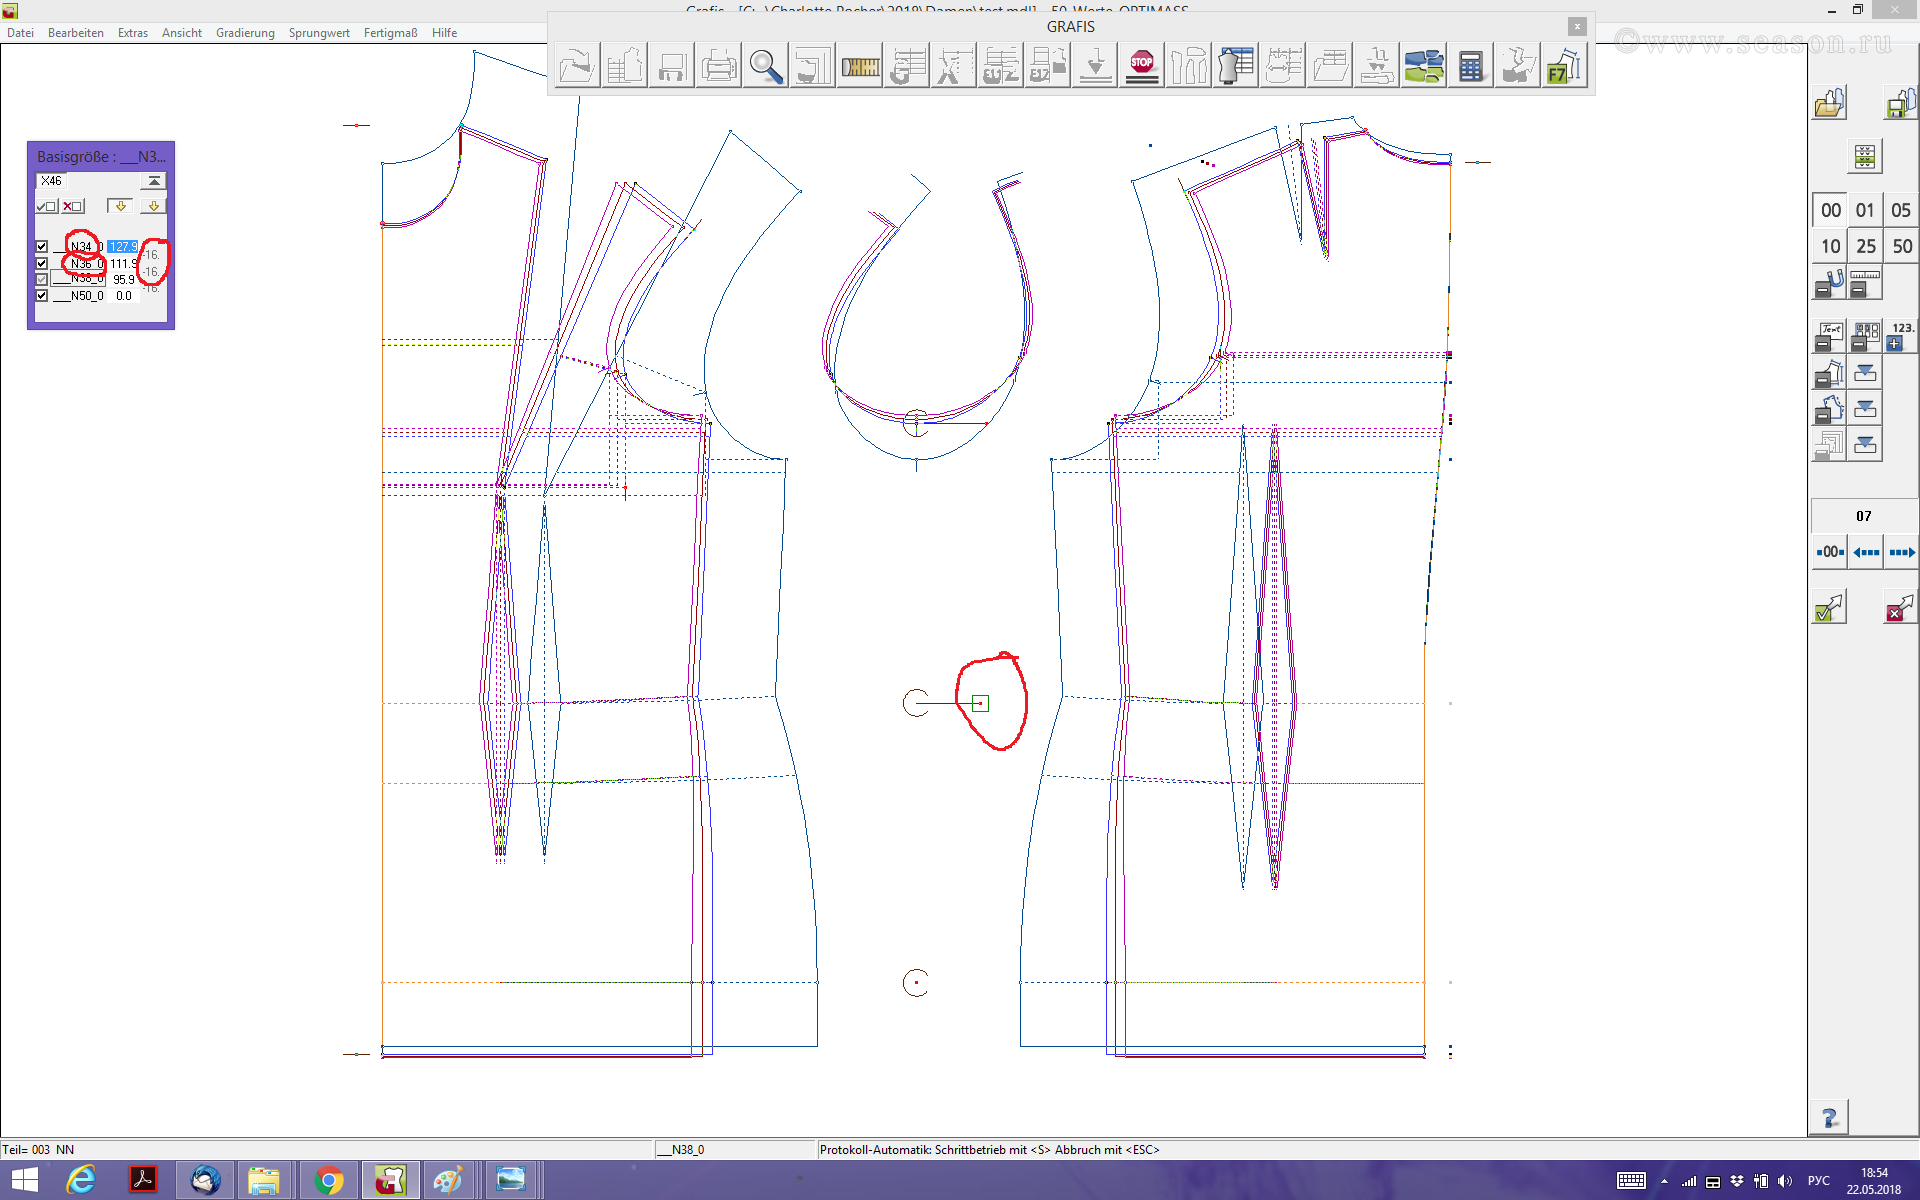
Task: Click the rightmost yellow down-arrow button
Action: [x=153, y=206]
